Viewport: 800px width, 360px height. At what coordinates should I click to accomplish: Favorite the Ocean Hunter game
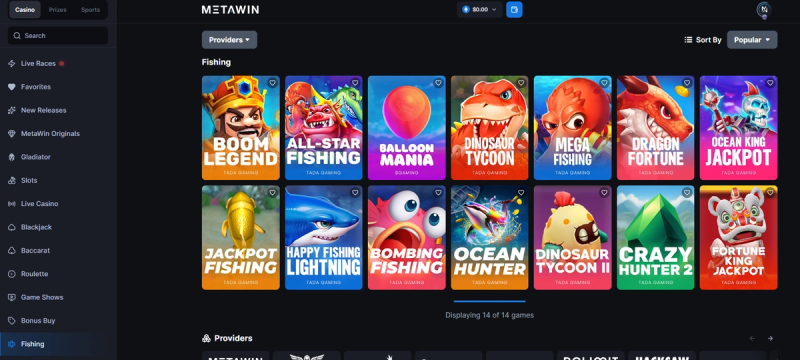[521, 193]
